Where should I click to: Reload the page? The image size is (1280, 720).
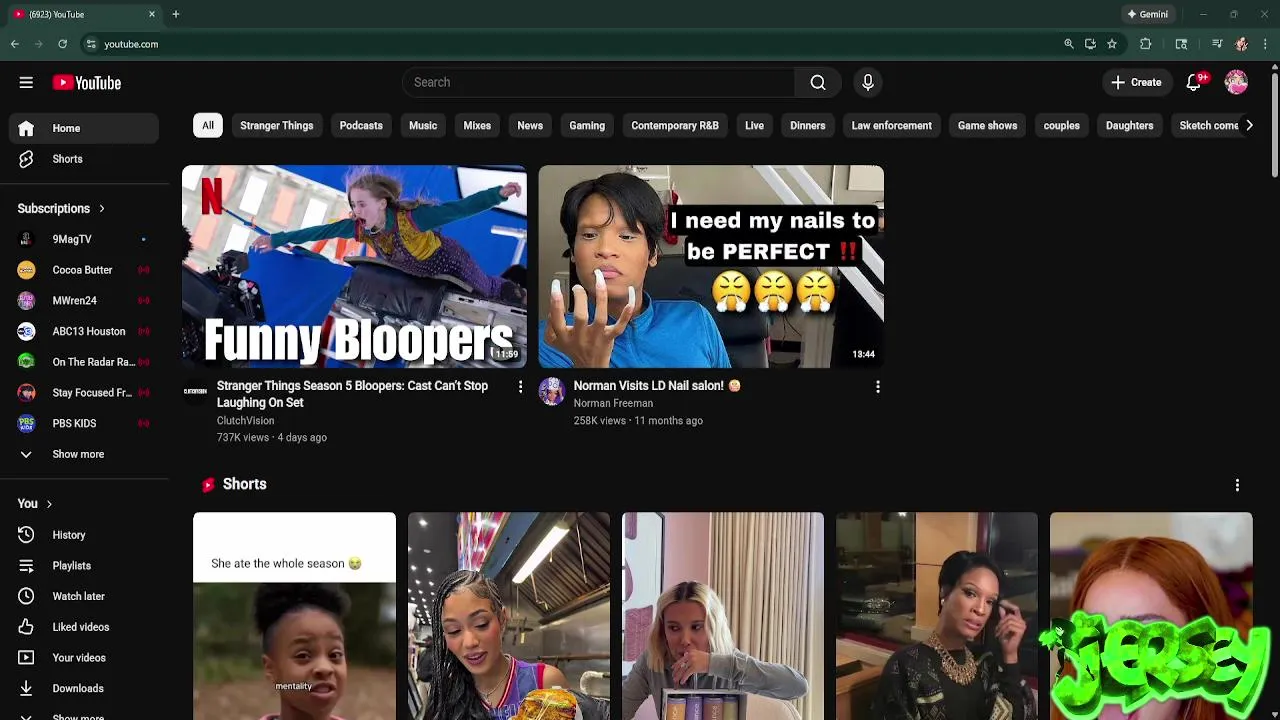click(62, 44)
